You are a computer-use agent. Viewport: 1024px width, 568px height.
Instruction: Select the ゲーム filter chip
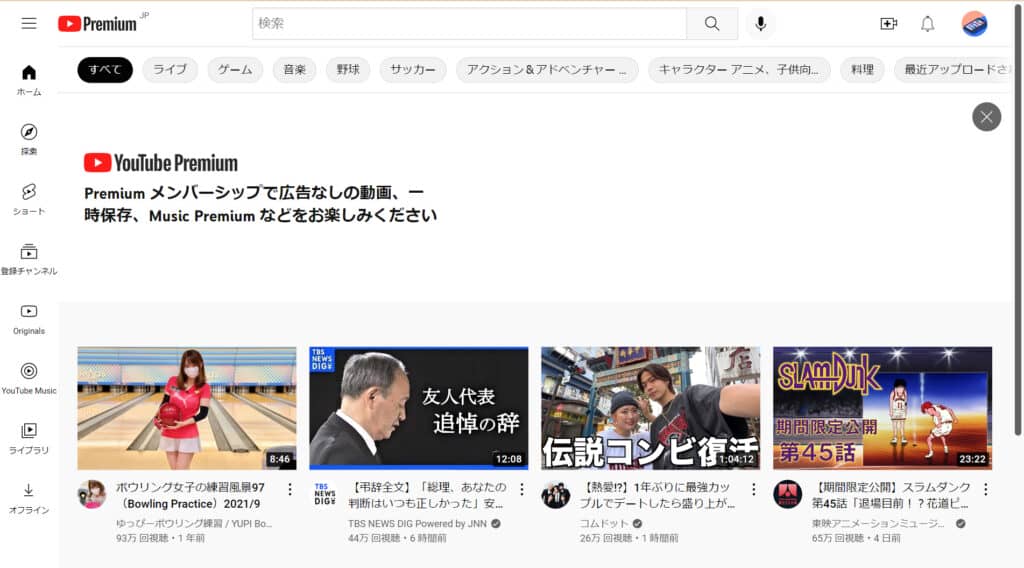point(235,69)
